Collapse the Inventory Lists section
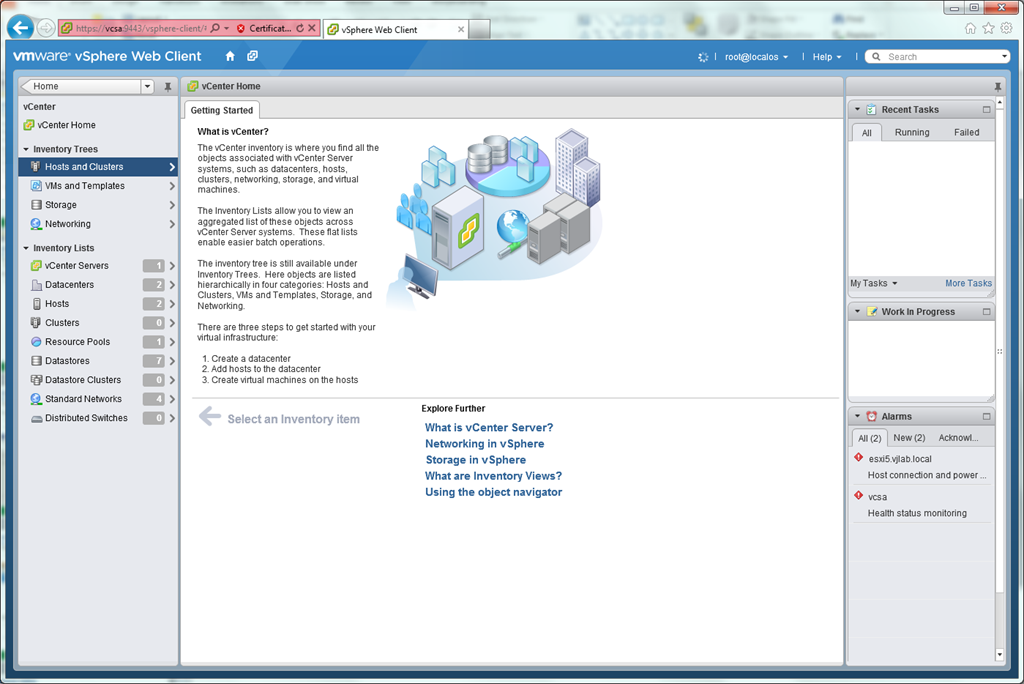 click(26, 248)
